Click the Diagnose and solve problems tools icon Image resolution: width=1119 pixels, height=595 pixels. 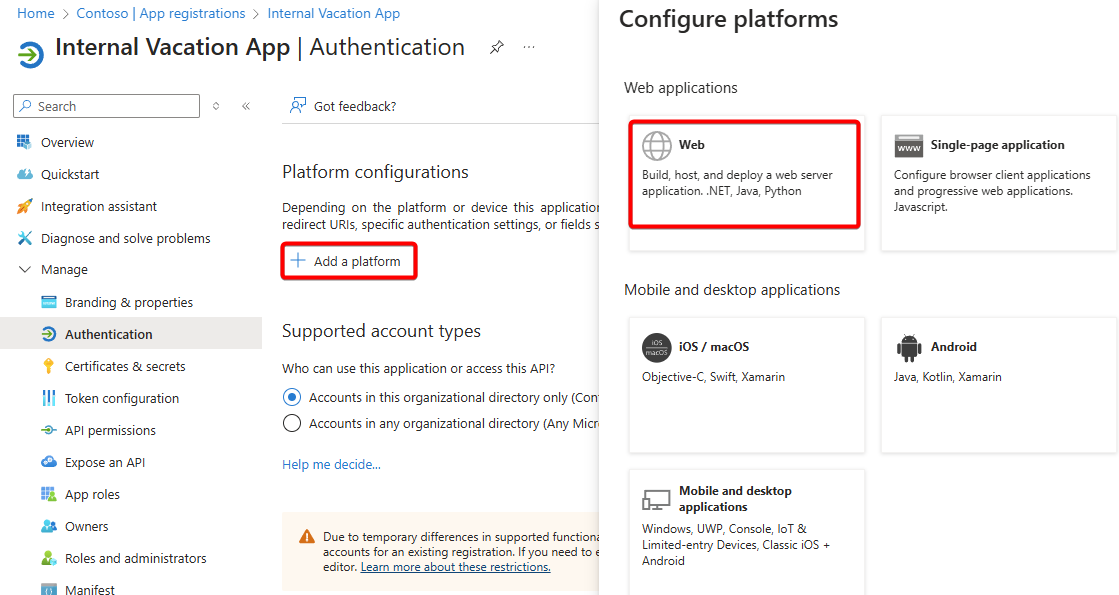coord(24,238)
